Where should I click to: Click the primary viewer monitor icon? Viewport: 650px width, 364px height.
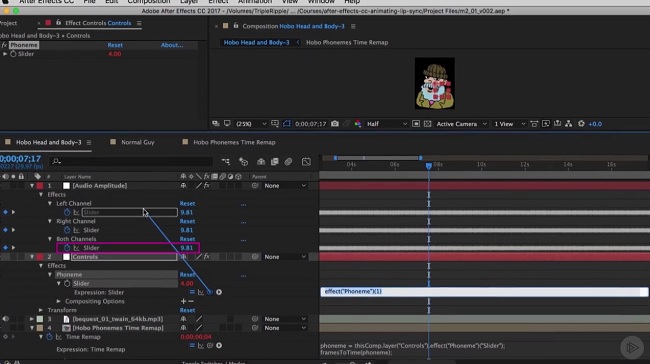pyautogui.click(x=227, y=124)
